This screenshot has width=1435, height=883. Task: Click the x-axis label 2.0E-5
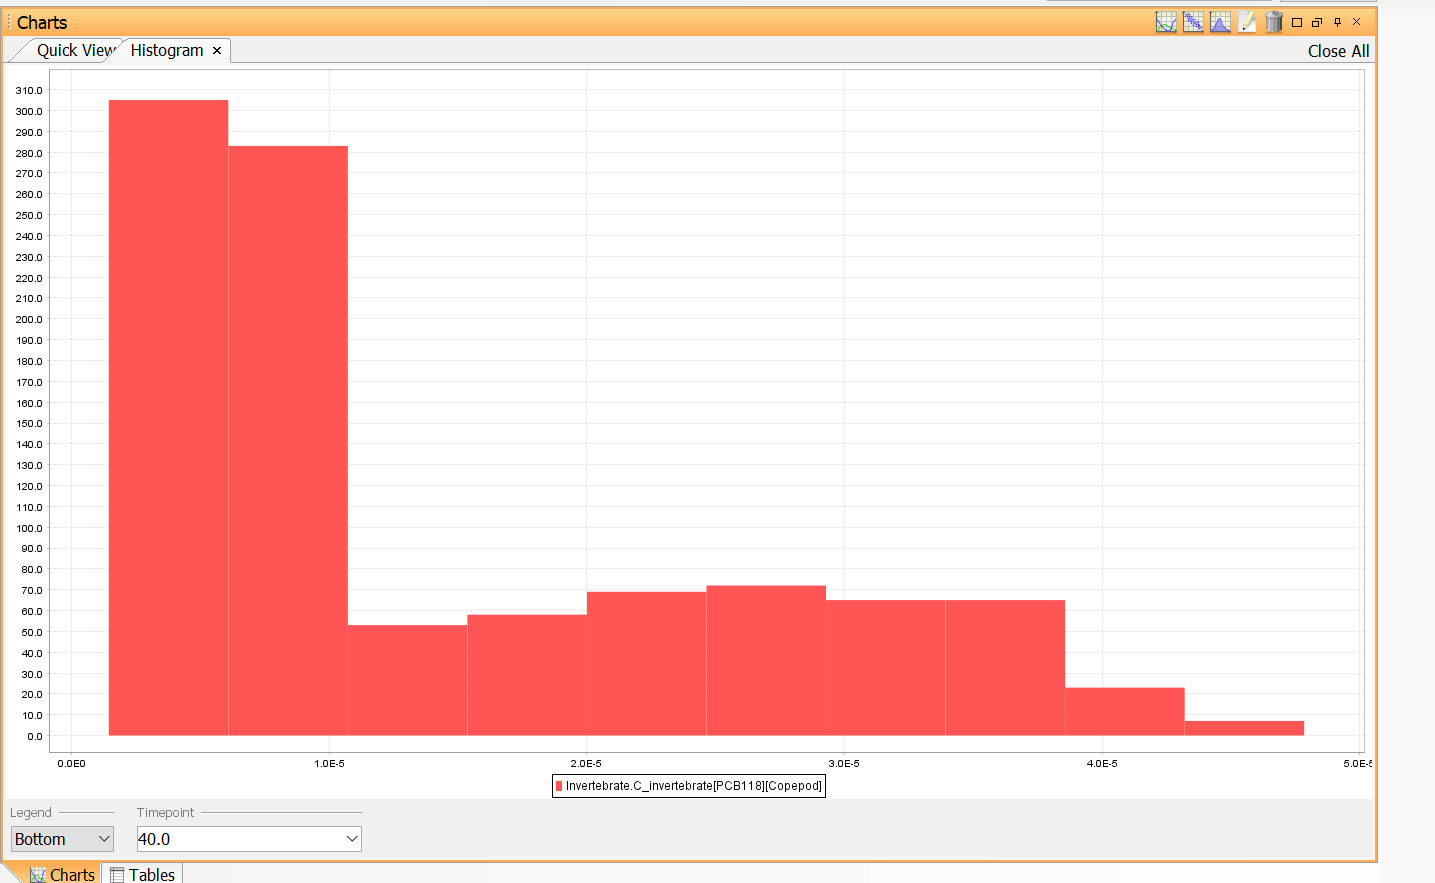(x=586, y=764)
